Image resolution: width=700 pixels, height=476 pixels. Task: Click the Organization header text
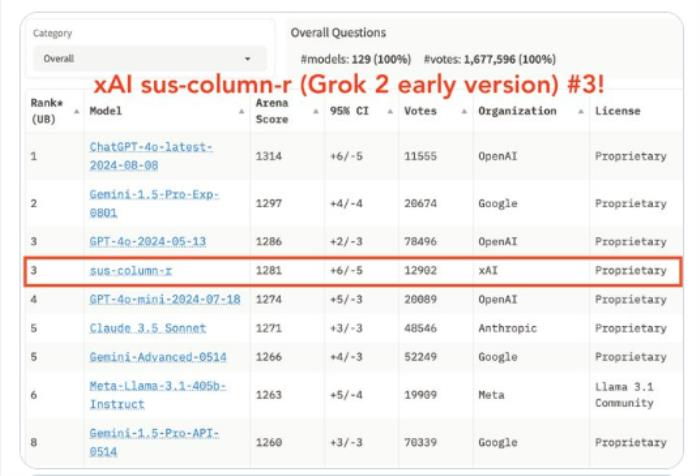point(517,111)
